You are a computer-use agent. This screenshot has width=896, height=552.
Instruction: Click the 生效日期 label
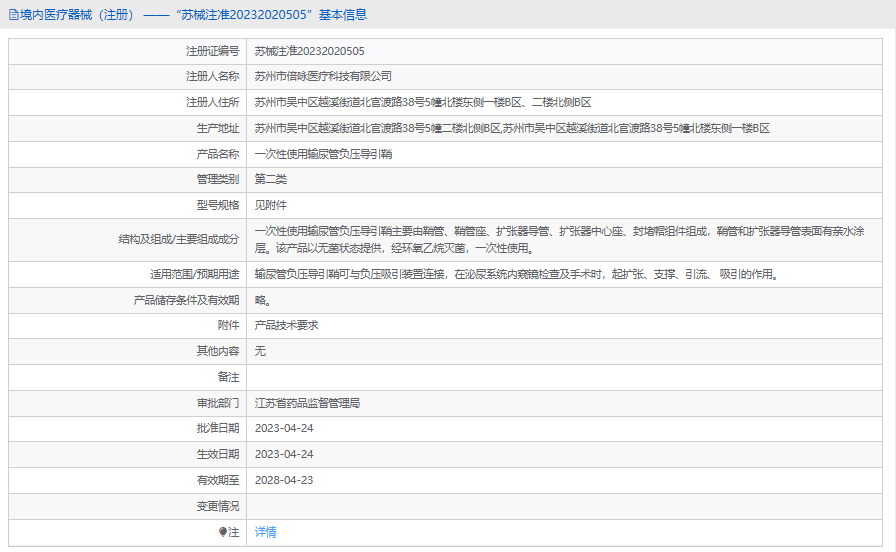tap(218, 454)
